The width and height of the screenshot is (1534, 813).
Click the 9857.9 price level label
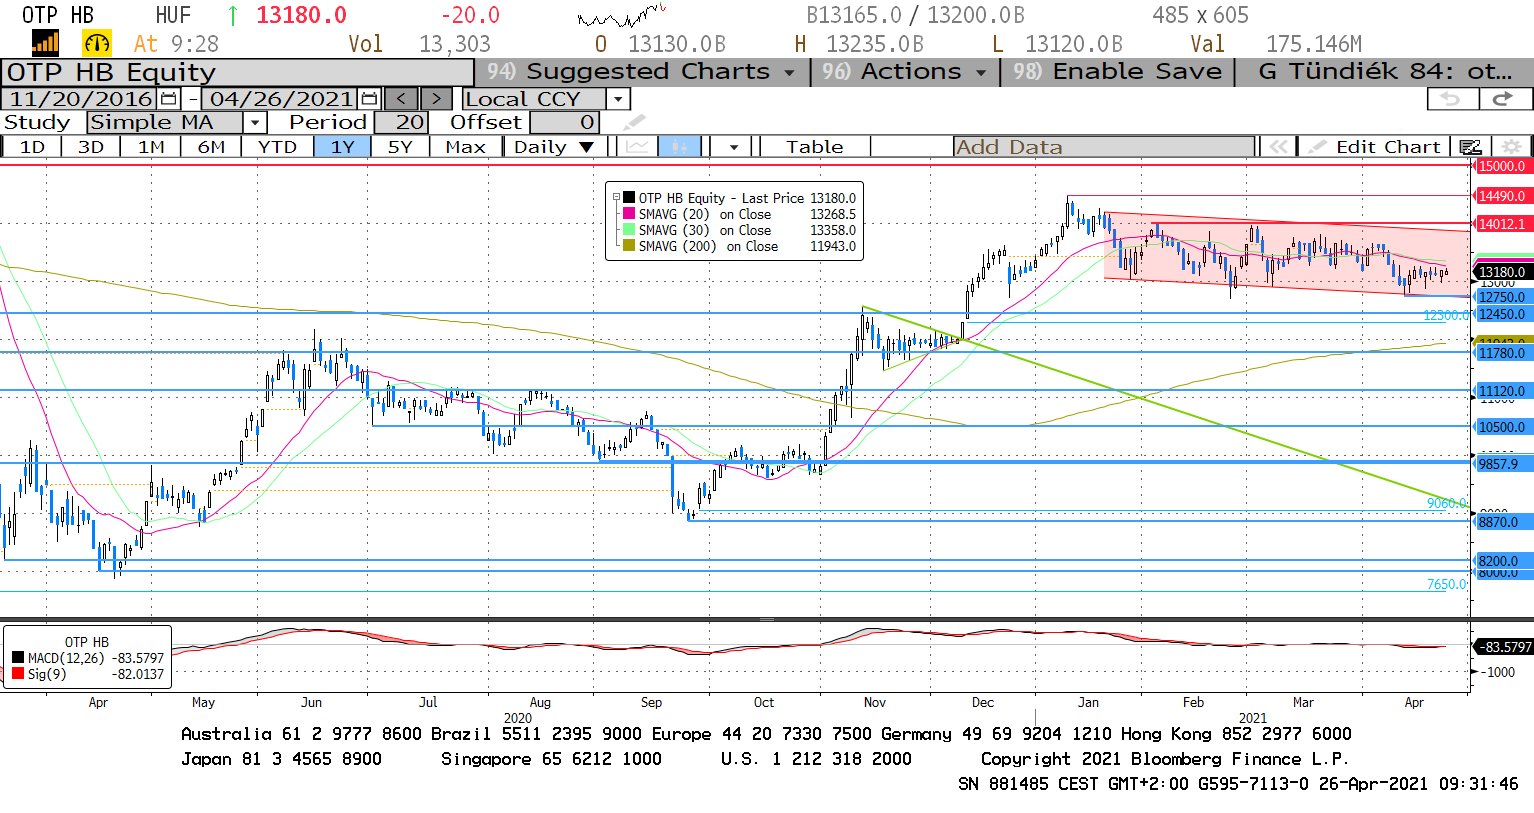tap(1502, 464)
